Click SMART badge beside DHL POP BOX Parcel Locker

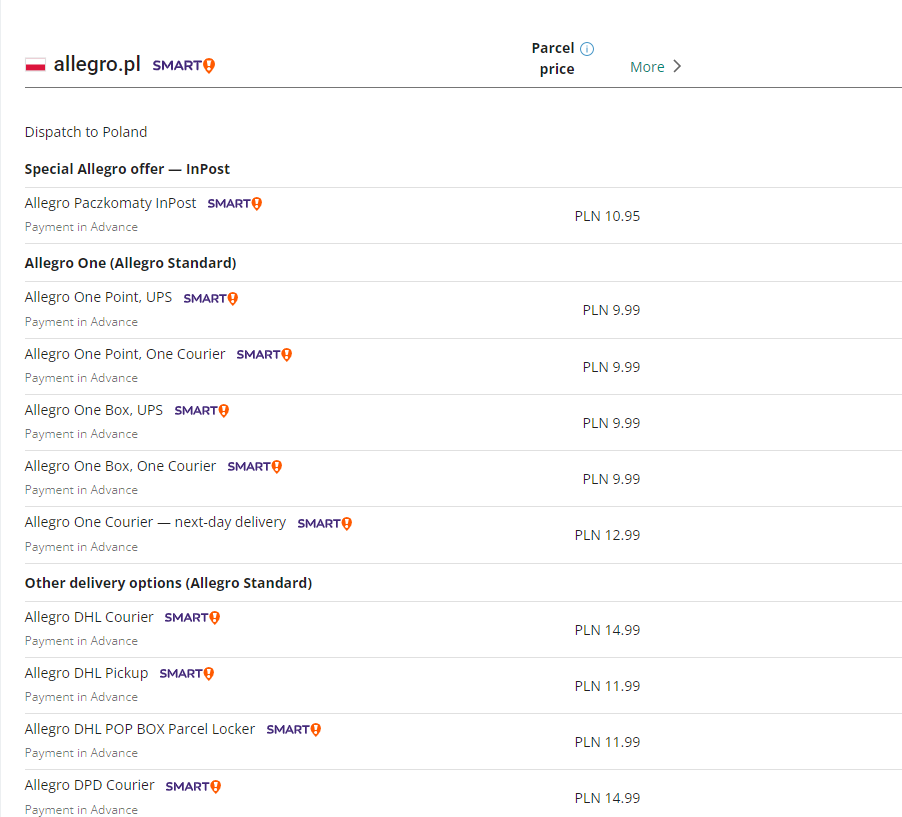pos(294,730)
